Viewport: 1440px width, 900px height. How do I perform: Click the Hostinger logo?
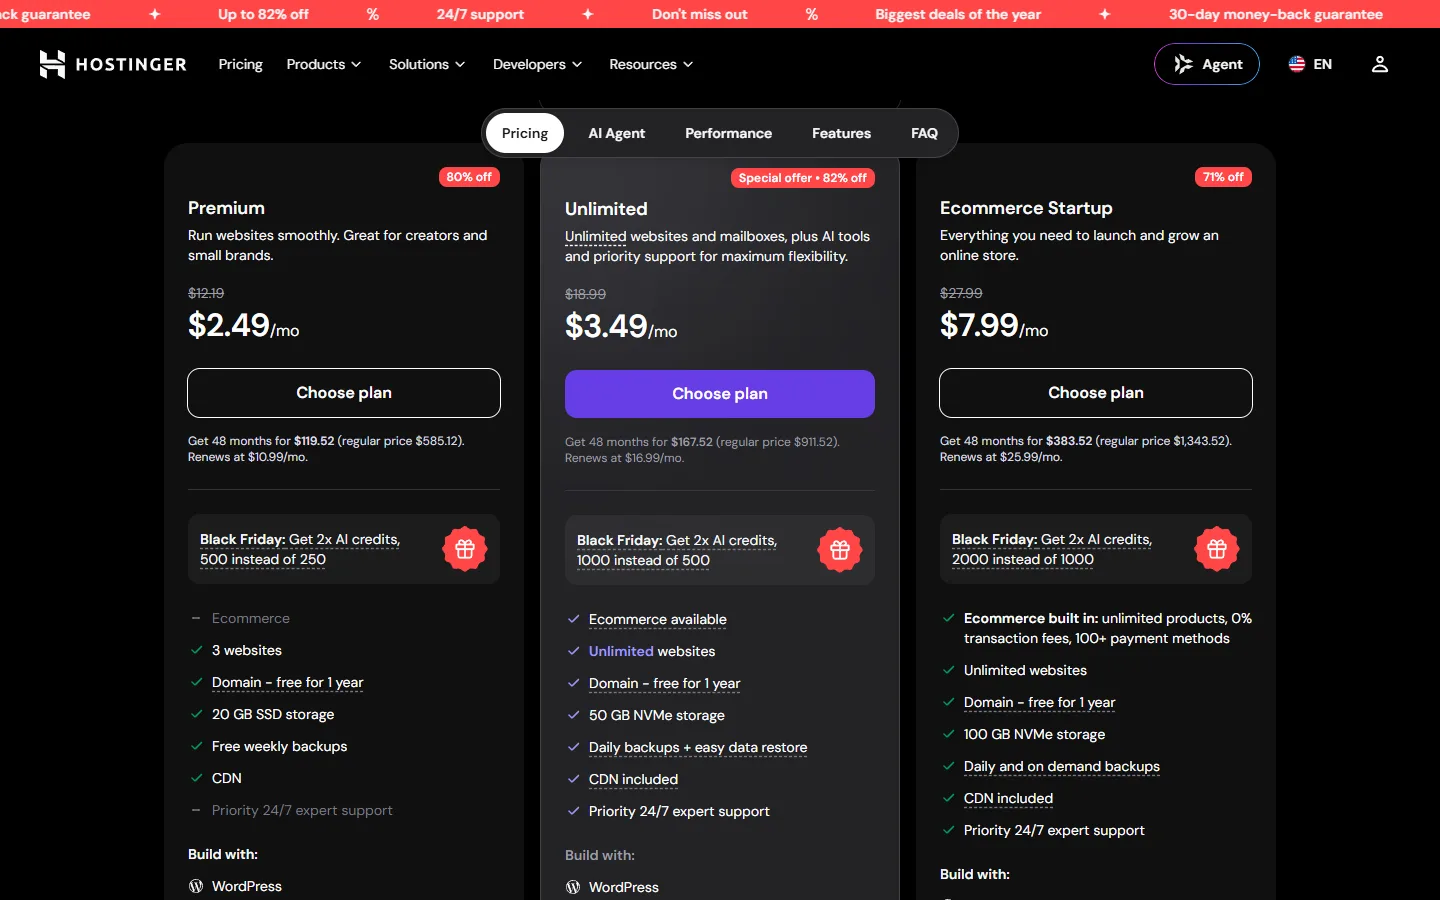[113, 64]
